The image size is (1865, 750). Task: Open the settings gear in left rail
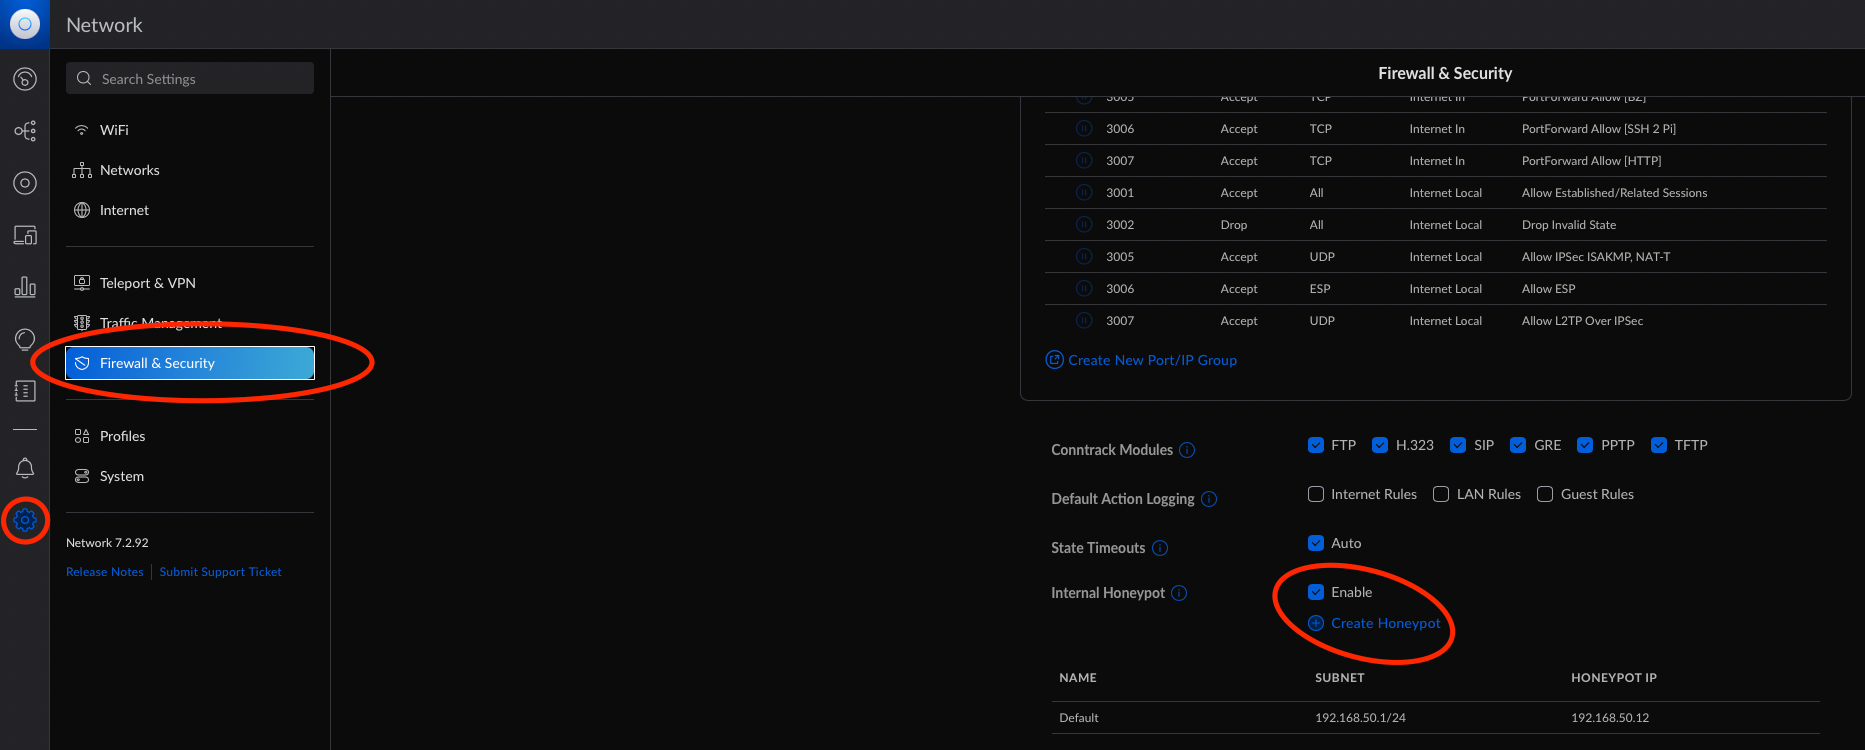(25, 520)
